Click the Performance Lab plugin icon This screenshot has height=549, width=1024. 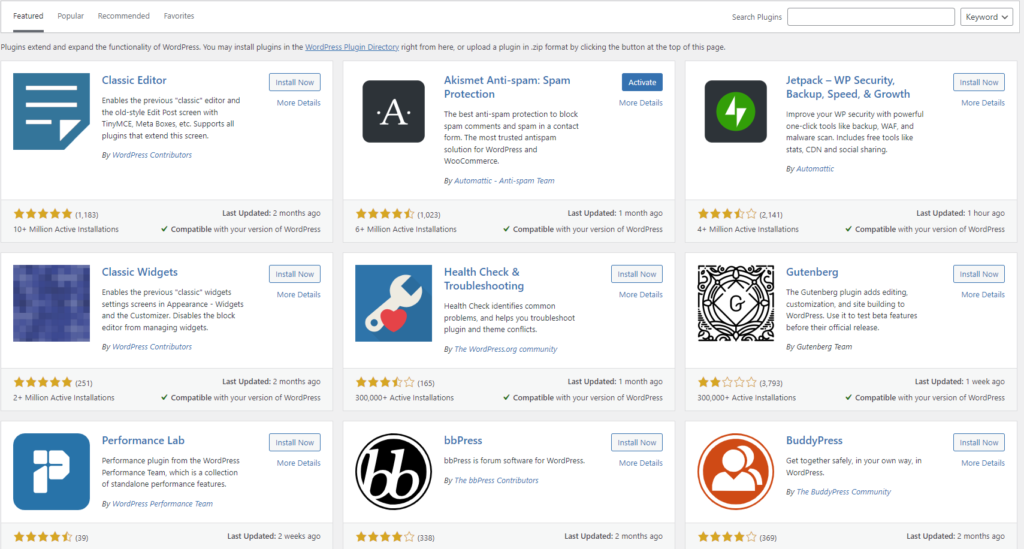tap(52, 471)
